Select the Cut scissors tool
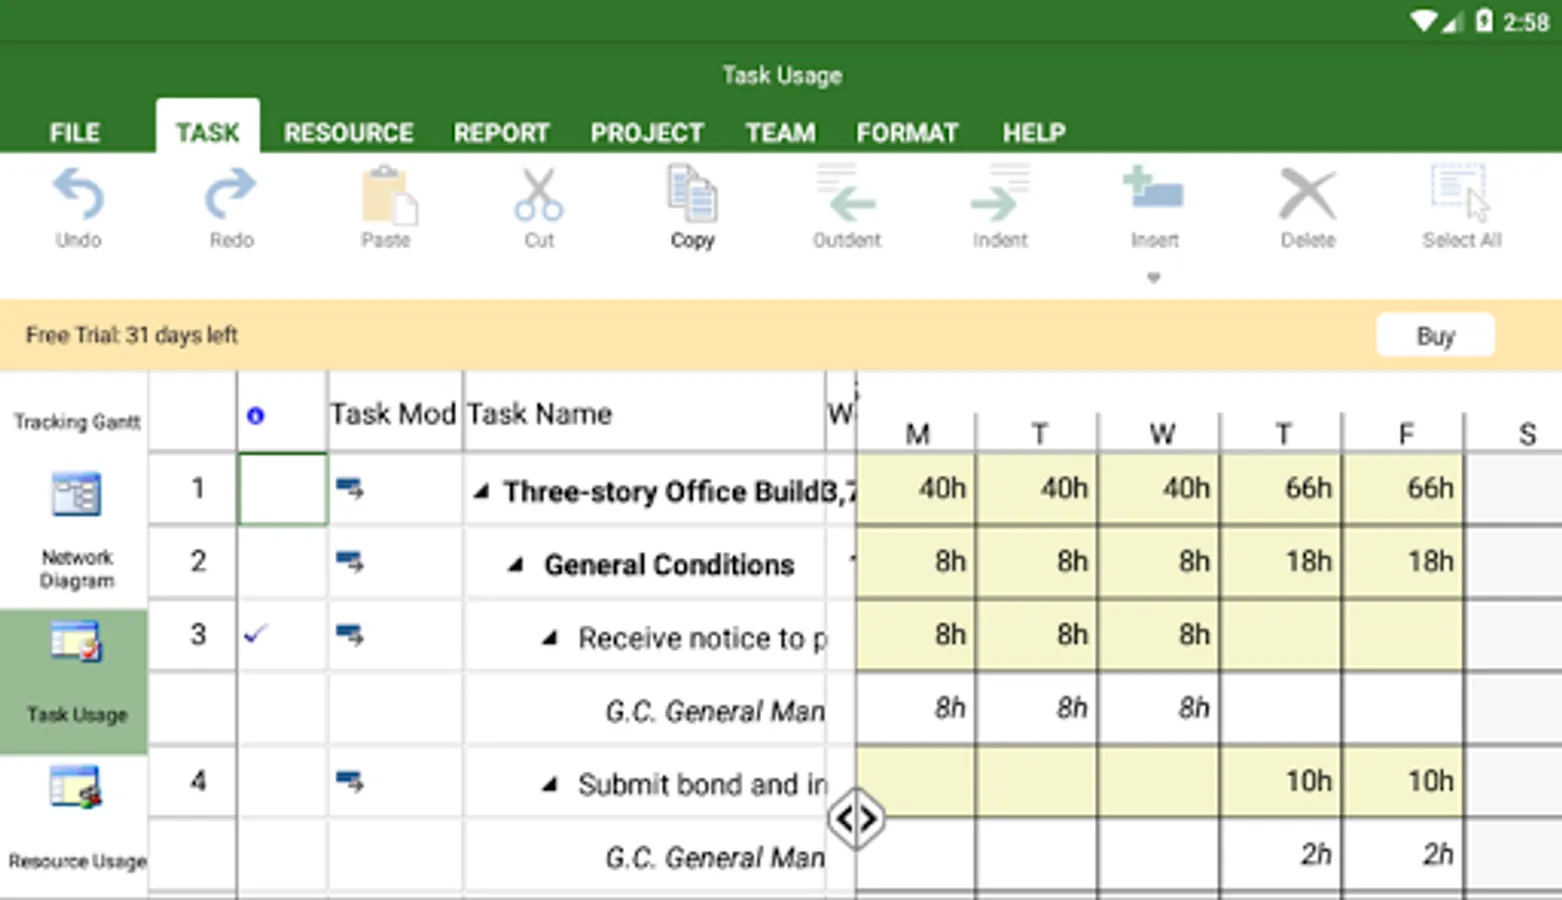Viewport: 1562px width, 900px height. 538,194
